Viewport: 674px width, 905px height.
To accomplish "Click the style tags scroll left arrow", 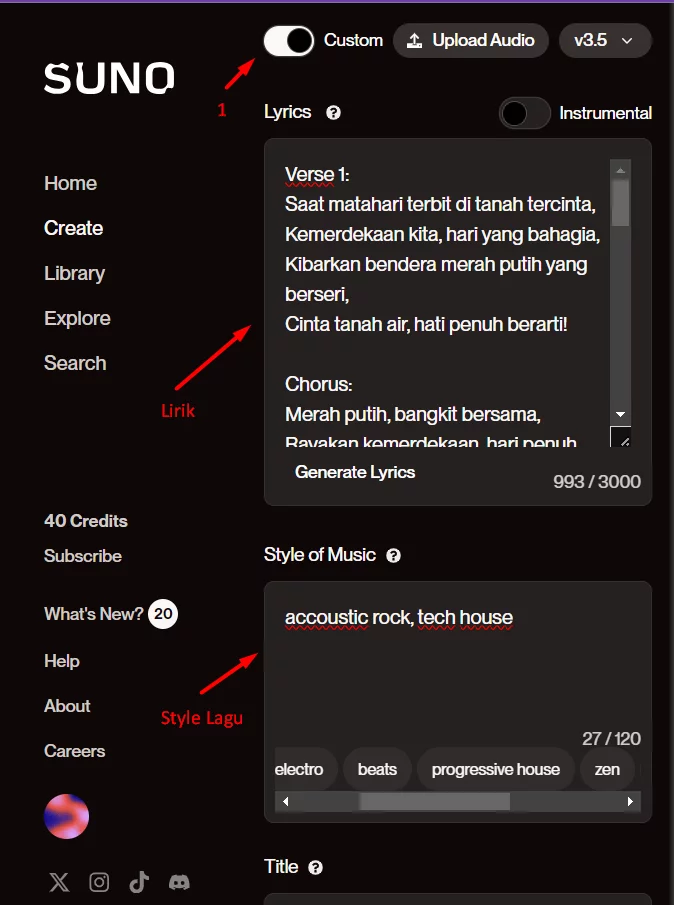I will pos(285,801).
